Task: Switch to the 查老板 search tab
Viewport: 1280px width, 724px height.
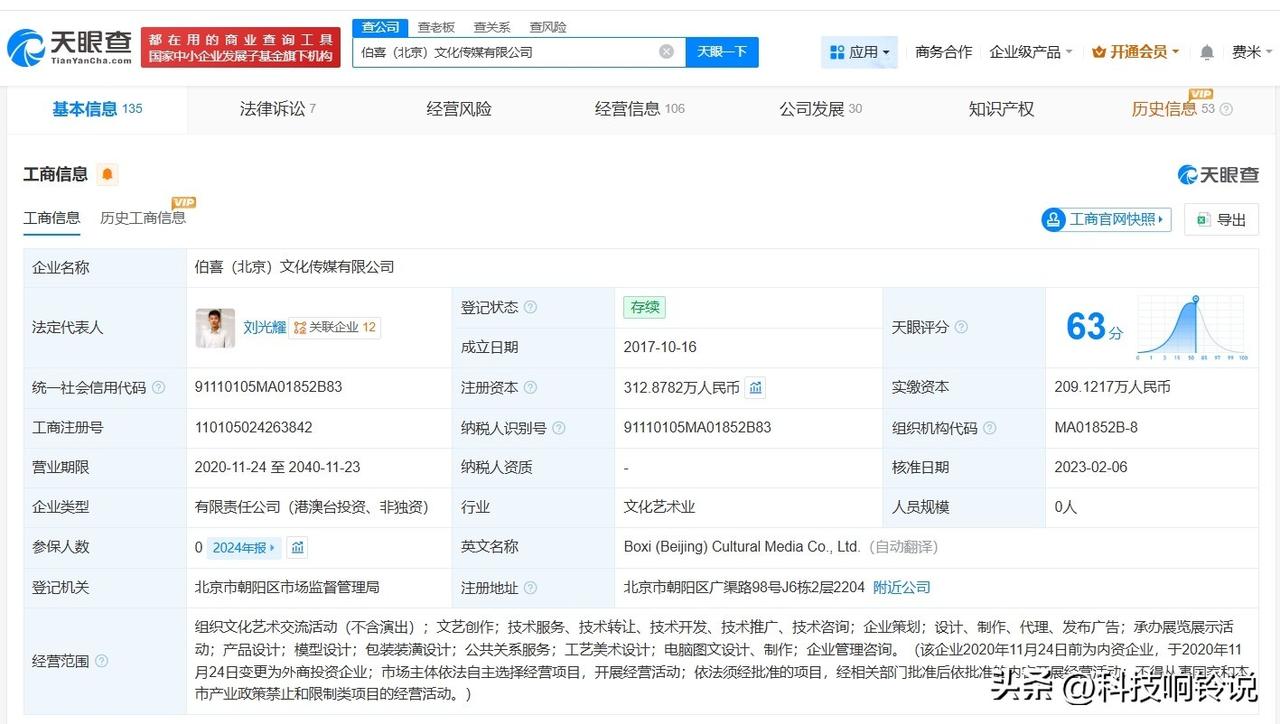Action: [436, 27]
